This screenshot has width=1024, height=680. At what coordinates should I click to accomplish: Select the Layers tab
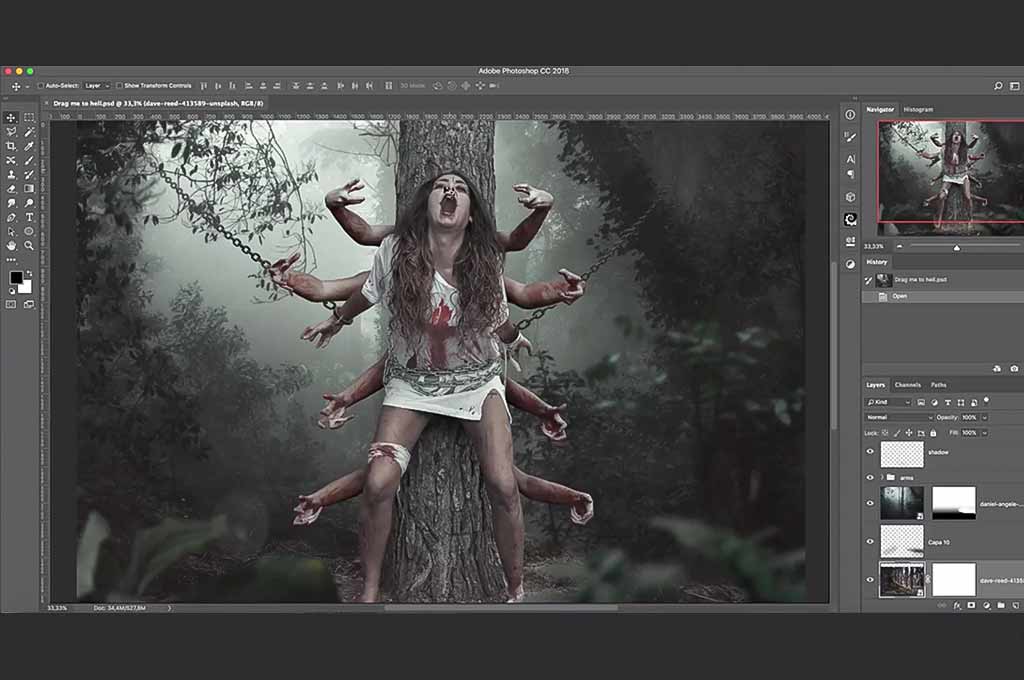coord(876,385)
